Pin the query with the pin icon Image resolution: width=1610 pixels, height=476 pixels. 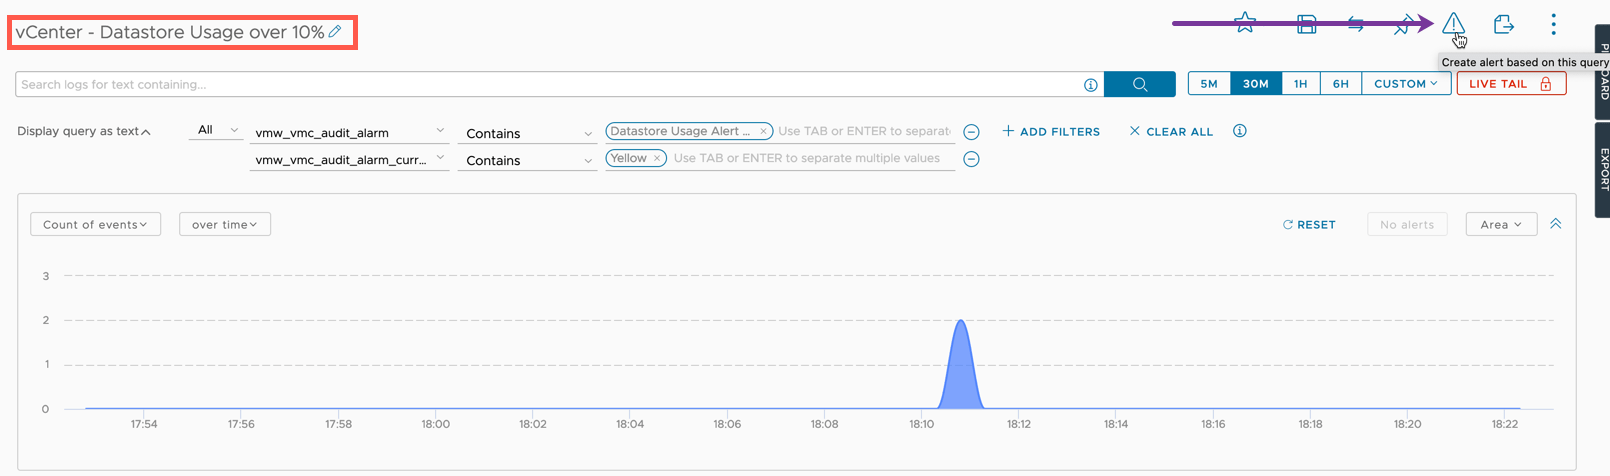(x=1403, y=24)
